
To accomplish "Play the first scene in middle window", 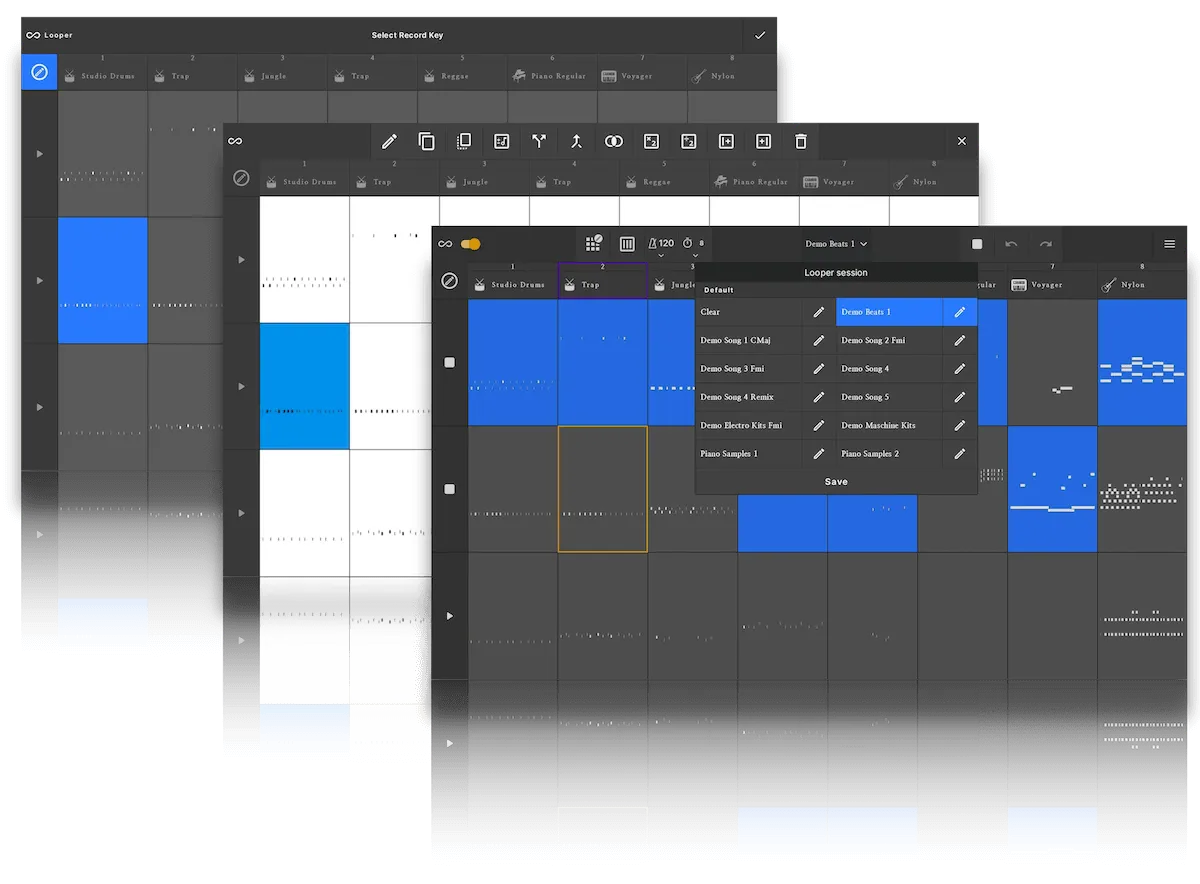I will (241, 260).
